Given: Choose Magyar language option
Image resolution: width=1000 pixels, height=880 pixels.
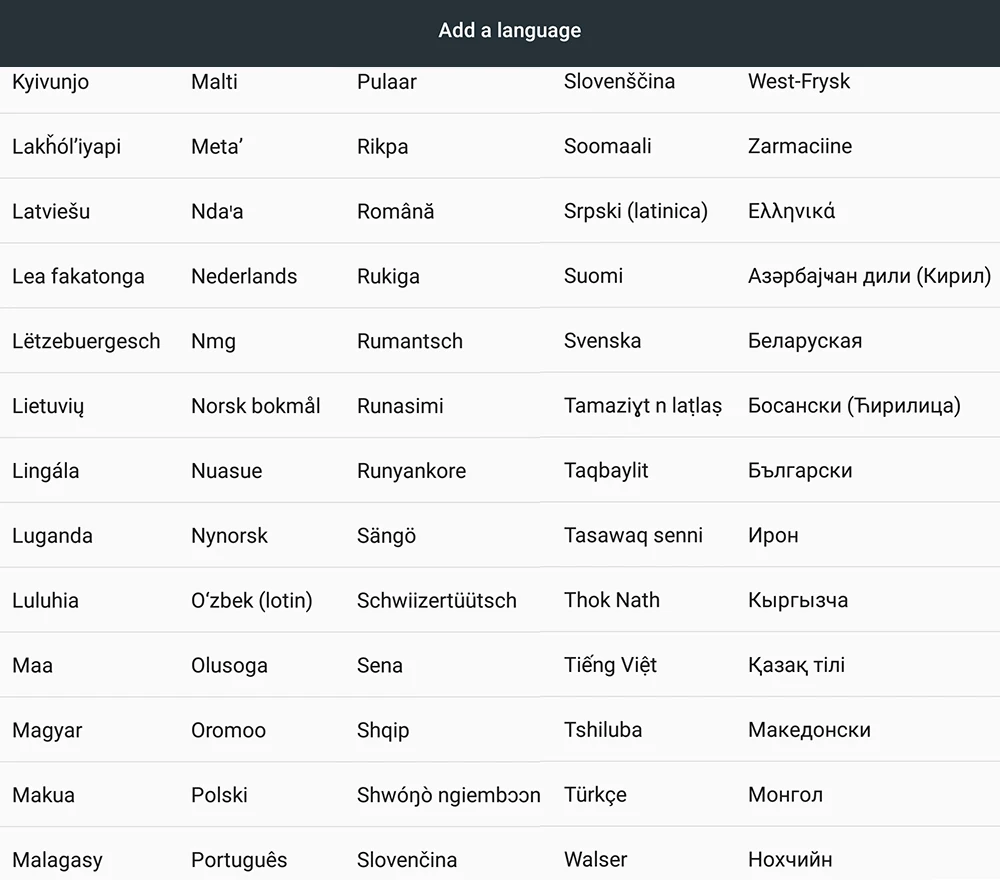Looking at the screenshot, I should click(47, 730).
